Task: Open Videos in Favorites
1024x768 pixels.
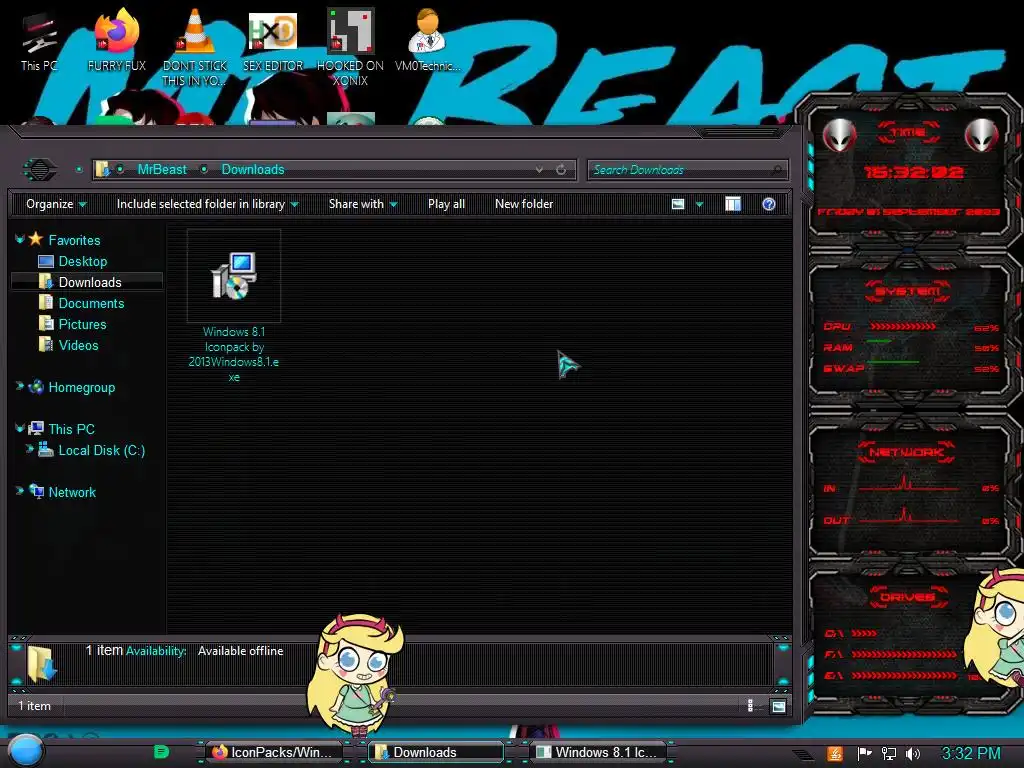Action: (78, 345)
